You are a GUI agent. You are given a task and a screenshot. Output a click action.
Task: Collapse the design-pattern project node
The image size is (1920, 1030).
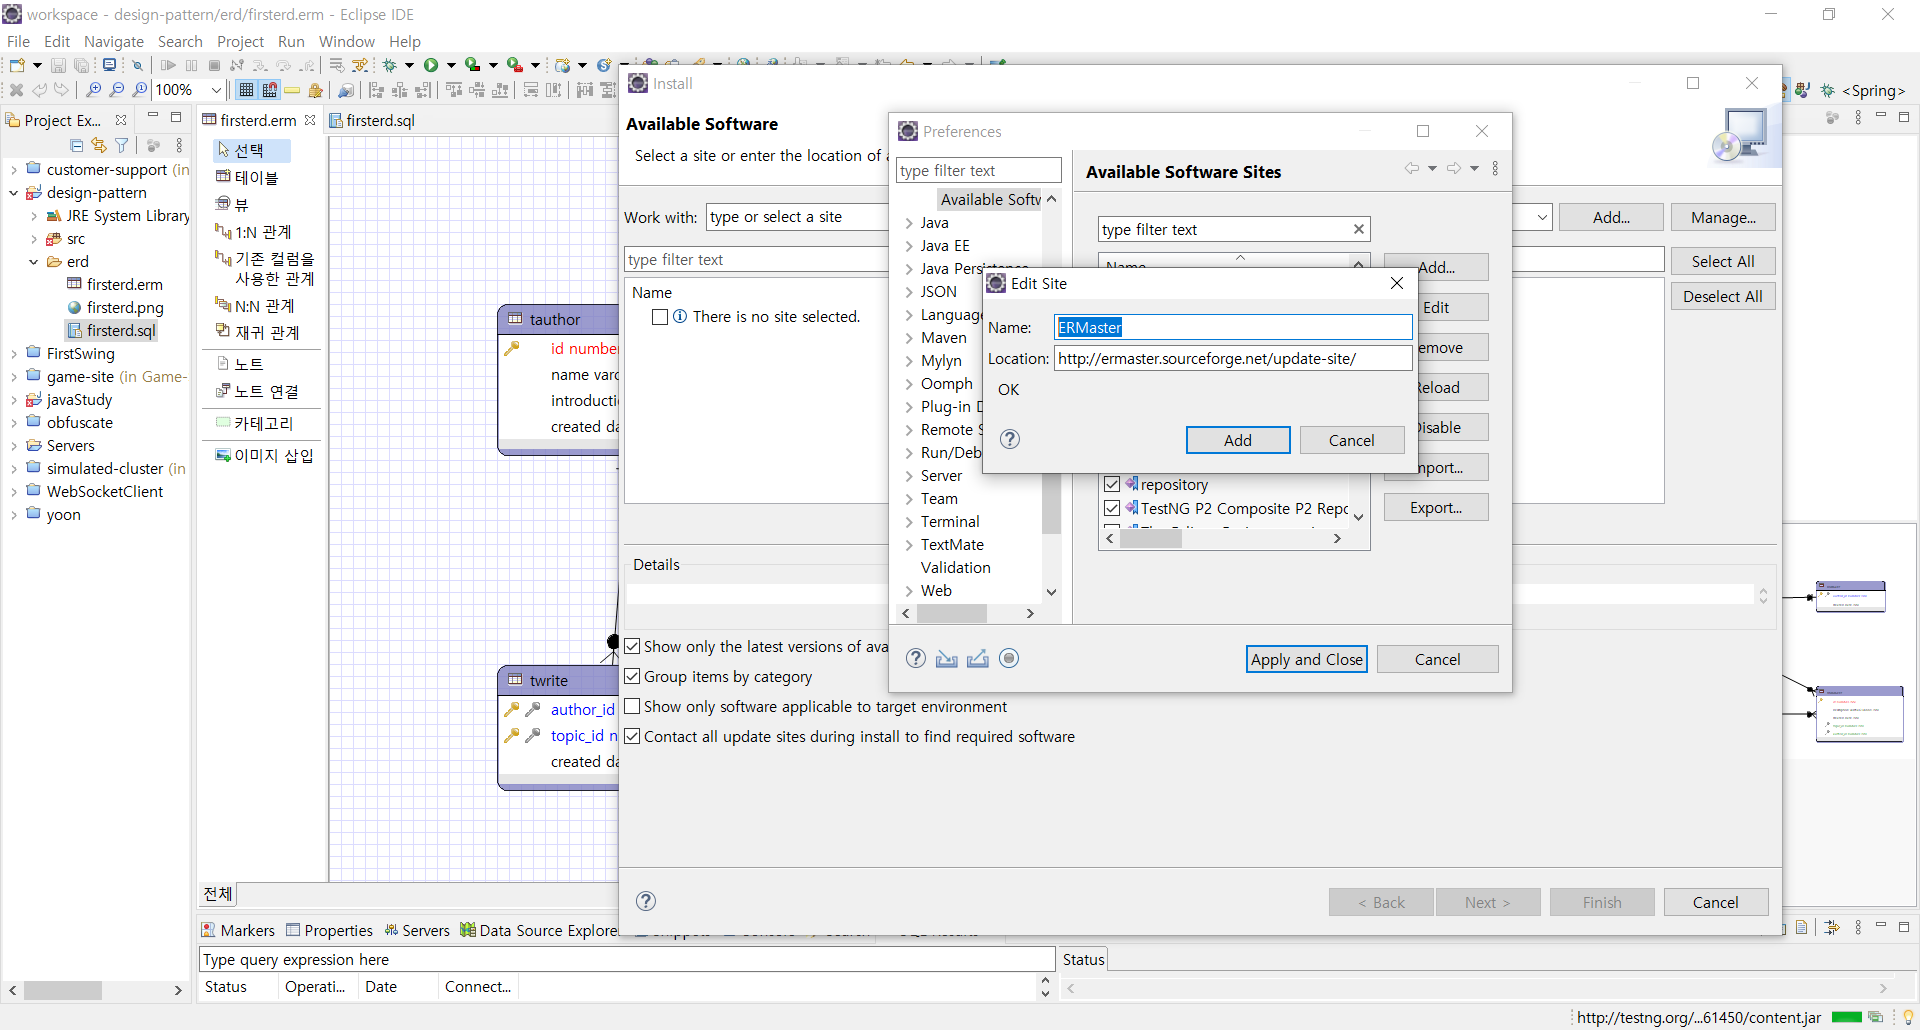(14, 193)
